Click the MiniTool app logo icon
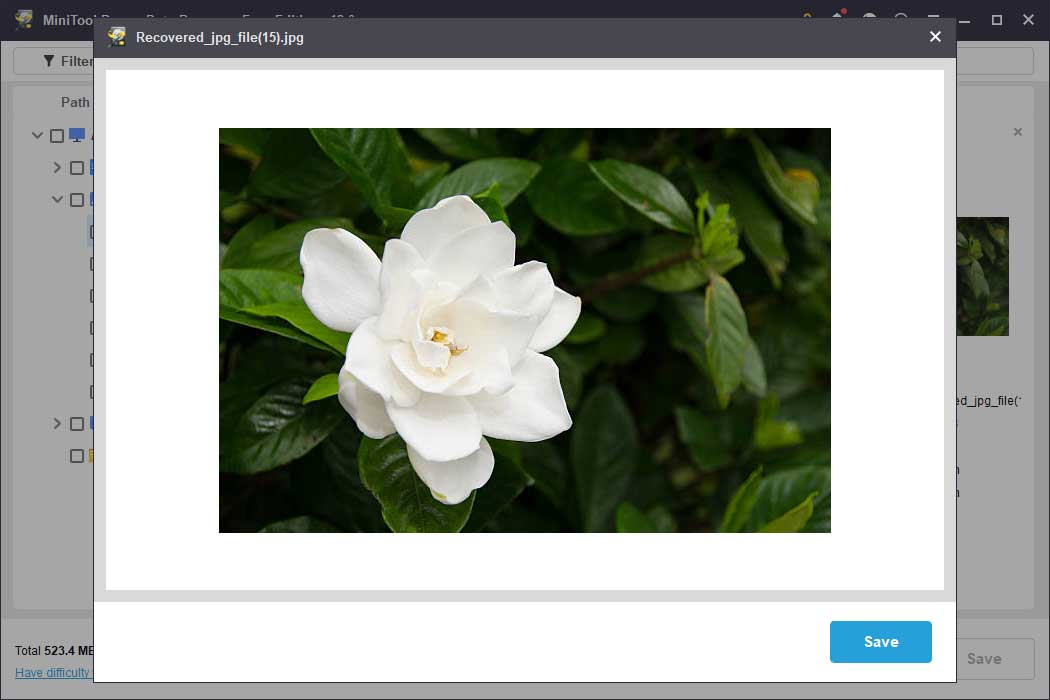This screenshot has width=1050, height=700. (24, 20)
